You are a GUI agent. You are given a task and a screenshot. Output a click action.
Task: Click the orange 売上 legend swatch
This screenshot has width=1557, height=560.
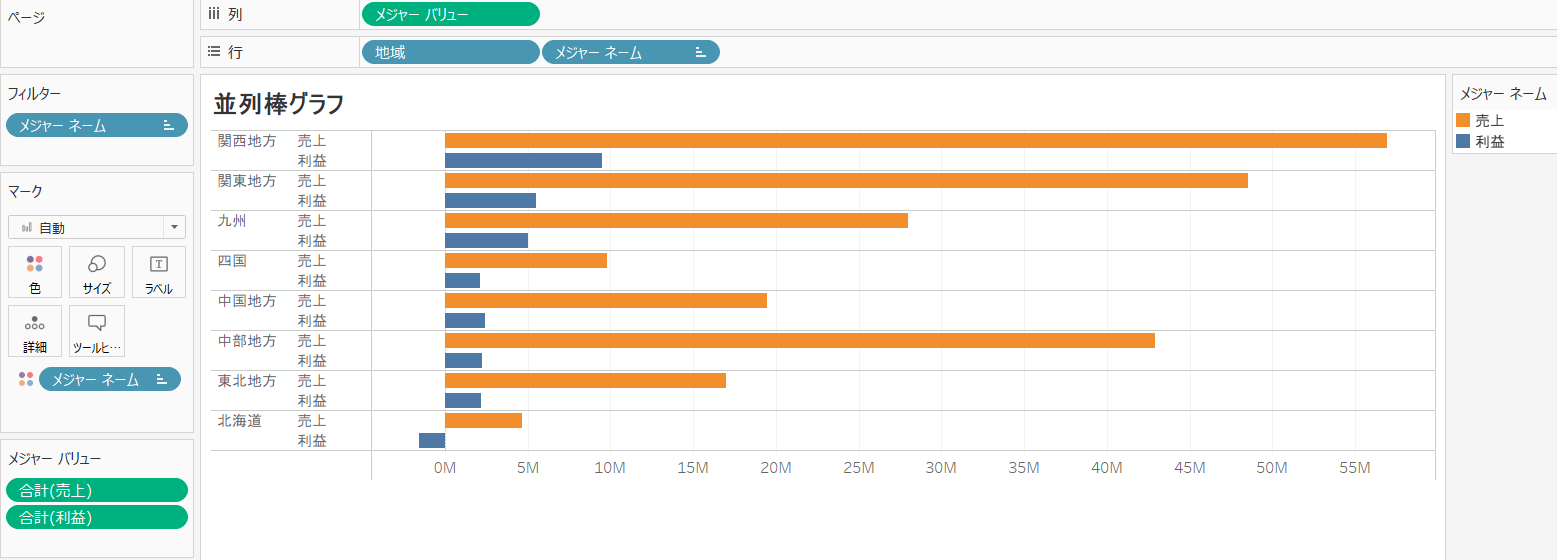(x=1463, y=120)
